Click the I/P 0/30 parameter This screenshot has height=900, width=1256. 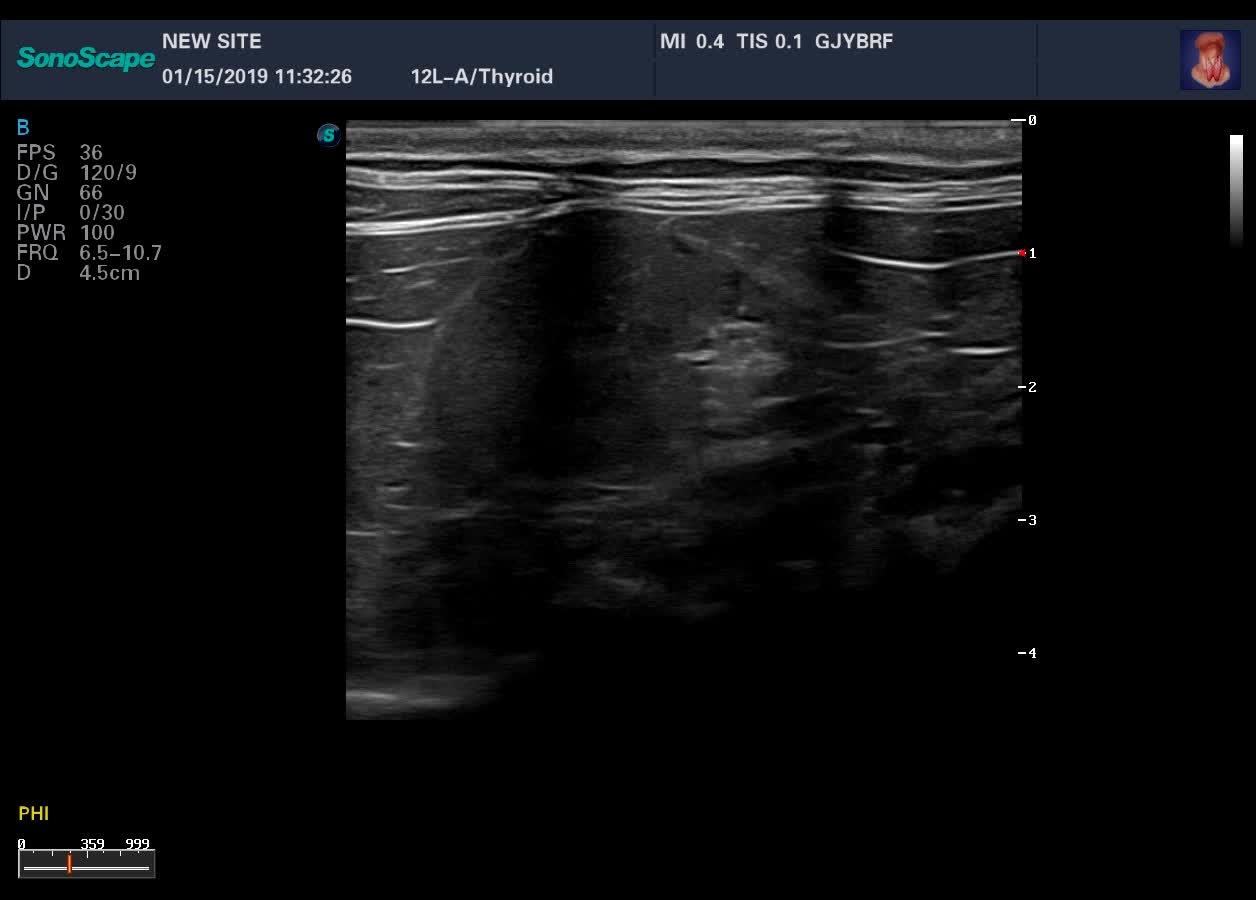[x=70, y=213]
